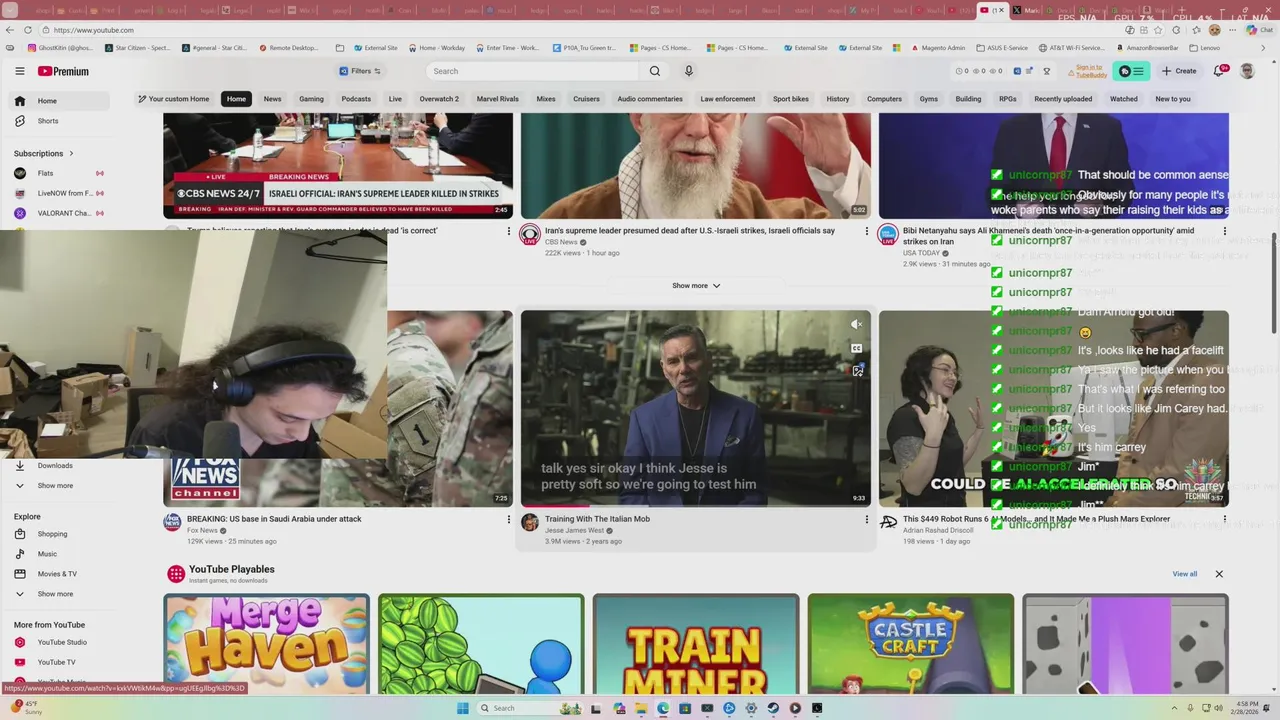Viewport: 1280px width, 720px height.
Task: Start a search with the magnifier icon
Action: click(x=655, y=71)
